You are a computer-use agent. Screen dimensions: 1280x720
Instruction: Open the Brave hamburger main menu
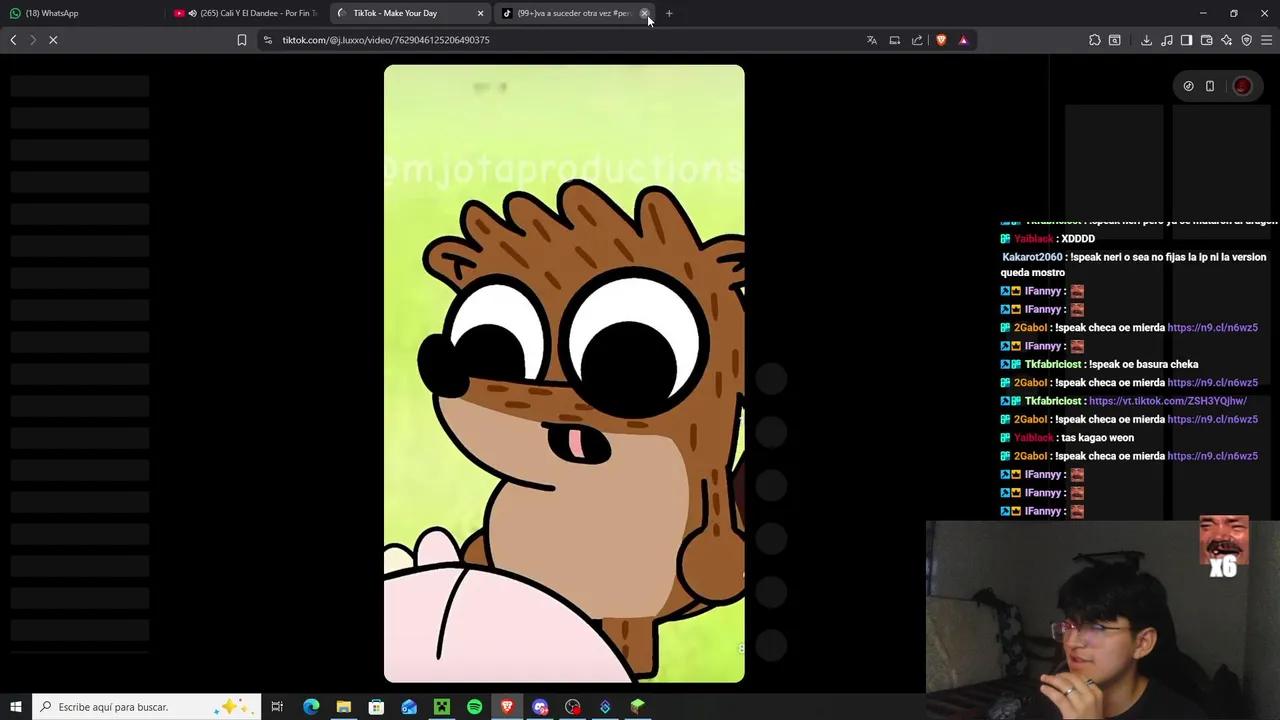(1266, 40)
